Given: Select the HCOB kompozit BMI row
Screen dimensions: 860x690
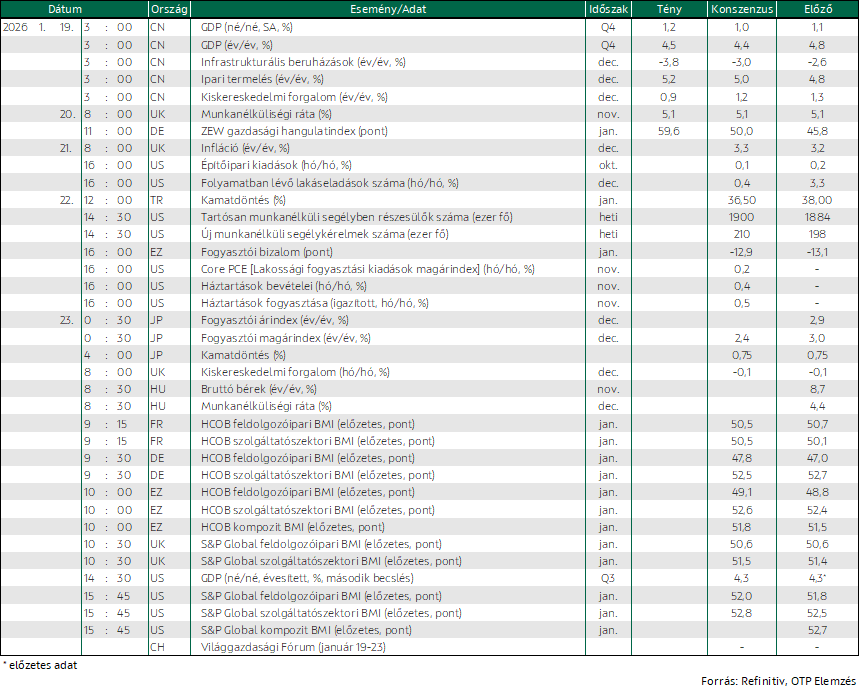Looking at the screenshot, I should (429, 527).
